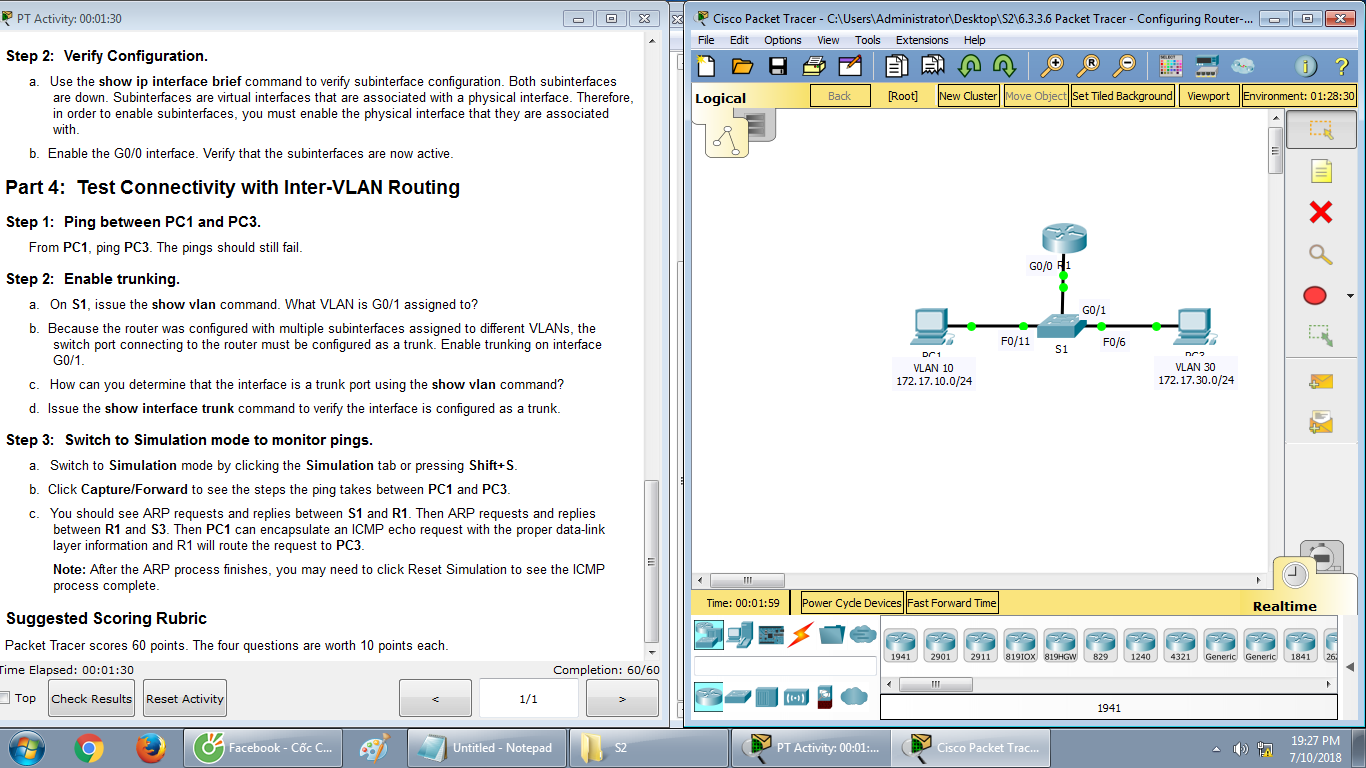Click the Zoom In magnifier
This screenshot has width=1366, height=768.
point(1052,66)
